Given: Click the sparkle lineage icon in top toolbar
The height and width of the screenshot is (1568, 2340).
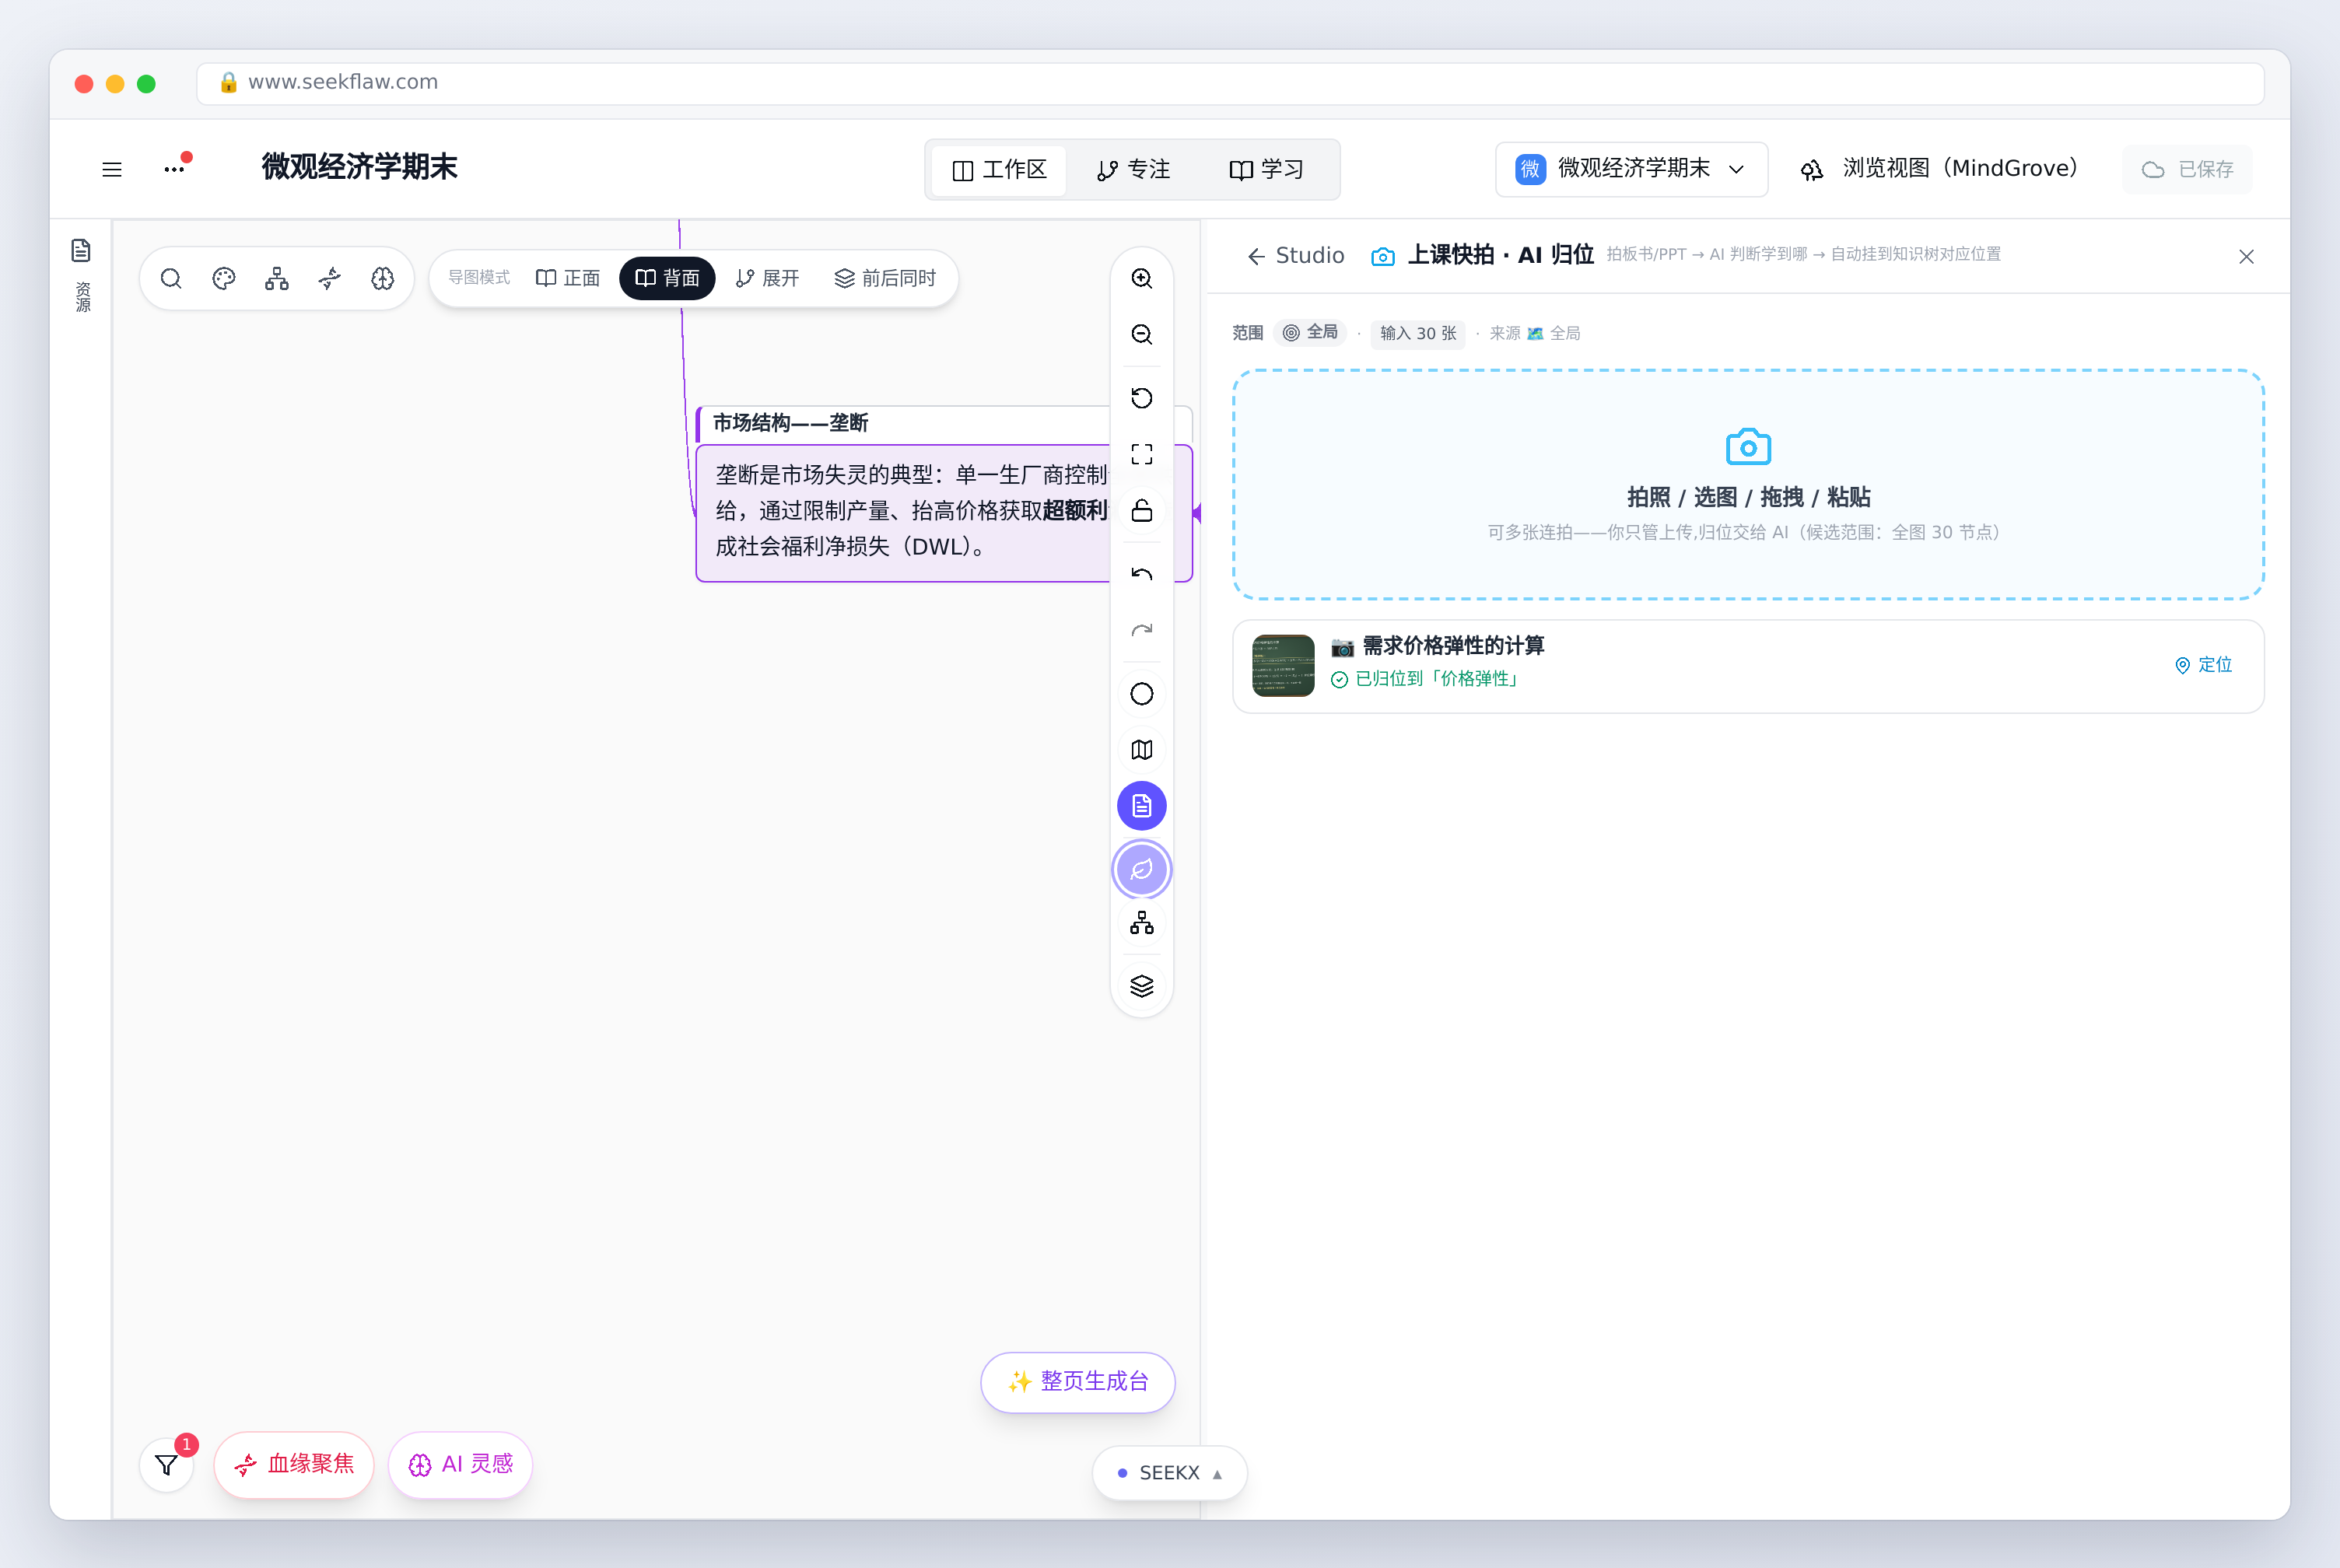Looking at the screenshot, I should 330,278.
